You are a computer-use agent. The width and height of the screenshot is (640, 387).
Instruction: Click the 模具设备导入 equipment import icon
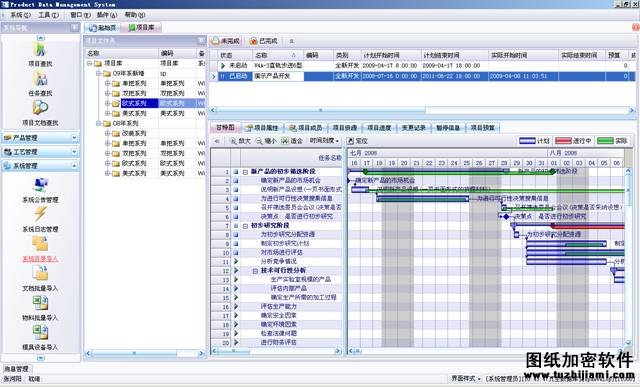(x=40, y=333)
